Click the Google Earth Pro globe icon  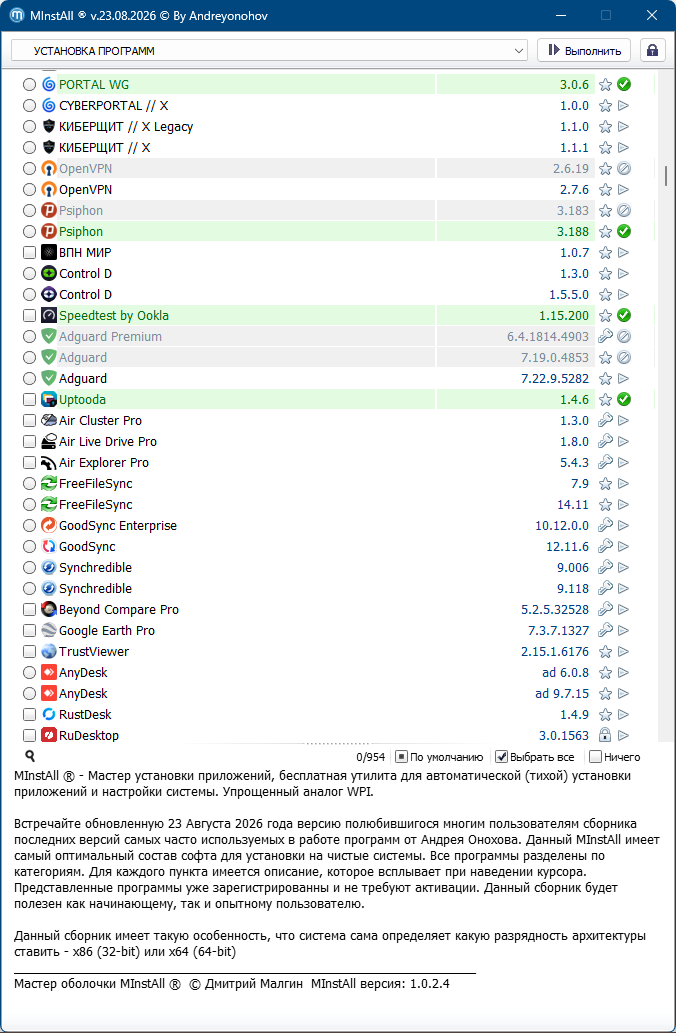click(x=49, y=630)
